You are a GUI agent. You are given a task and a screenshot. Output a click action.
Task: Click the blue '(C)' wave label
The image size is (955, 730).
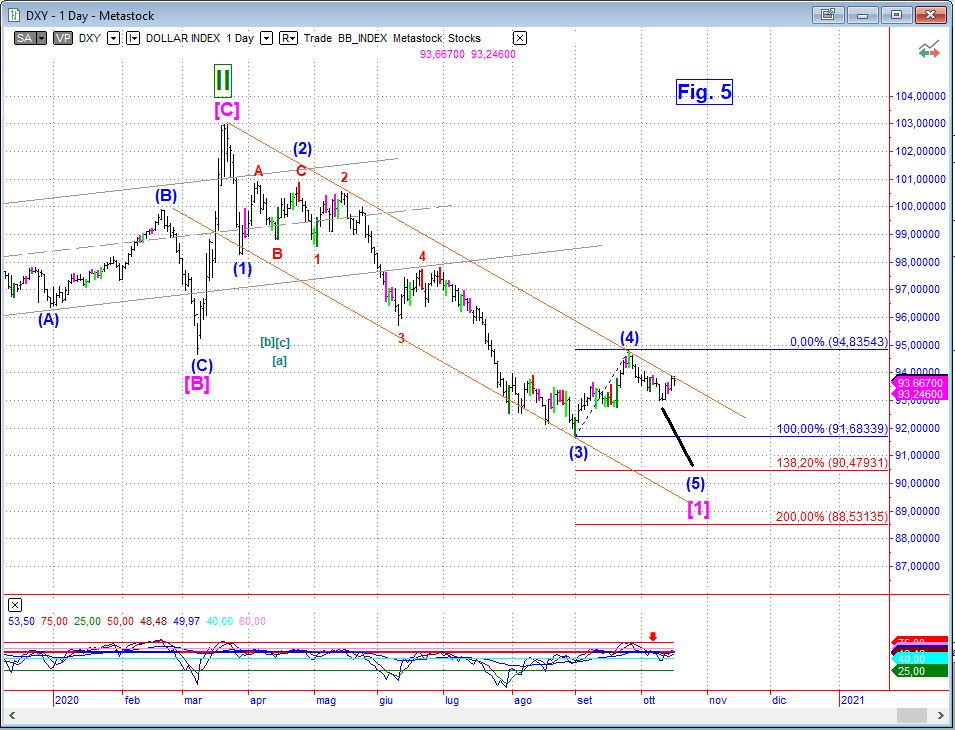coord(202,366)
